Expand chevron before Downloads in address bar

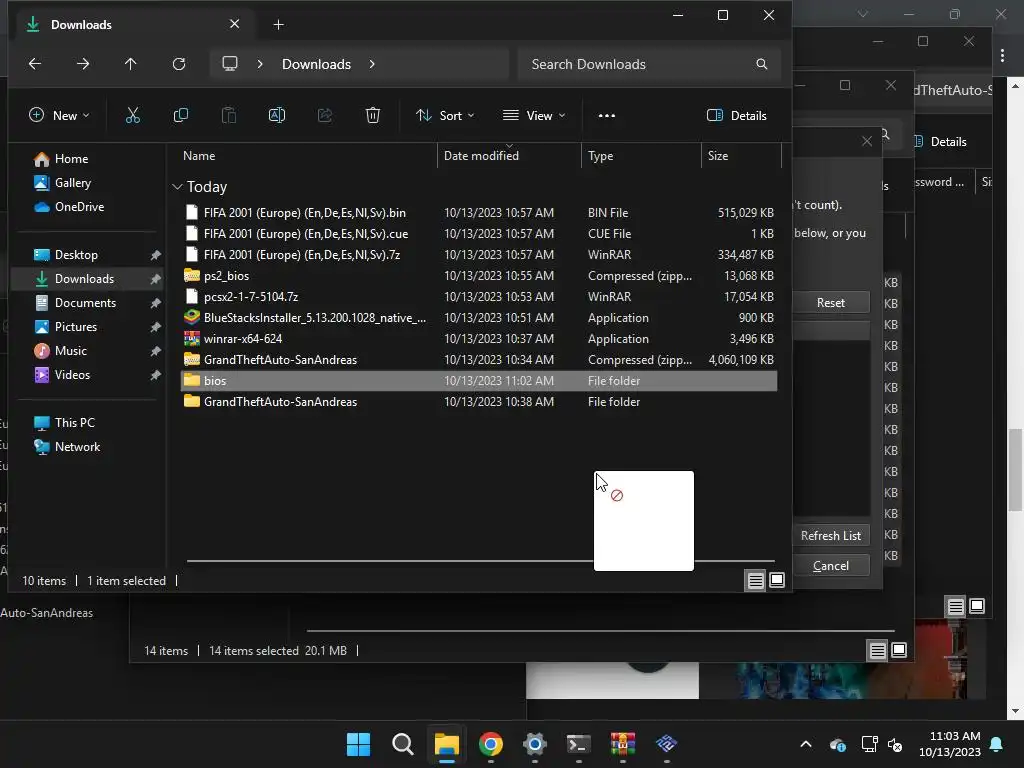(x=260, y=64)
